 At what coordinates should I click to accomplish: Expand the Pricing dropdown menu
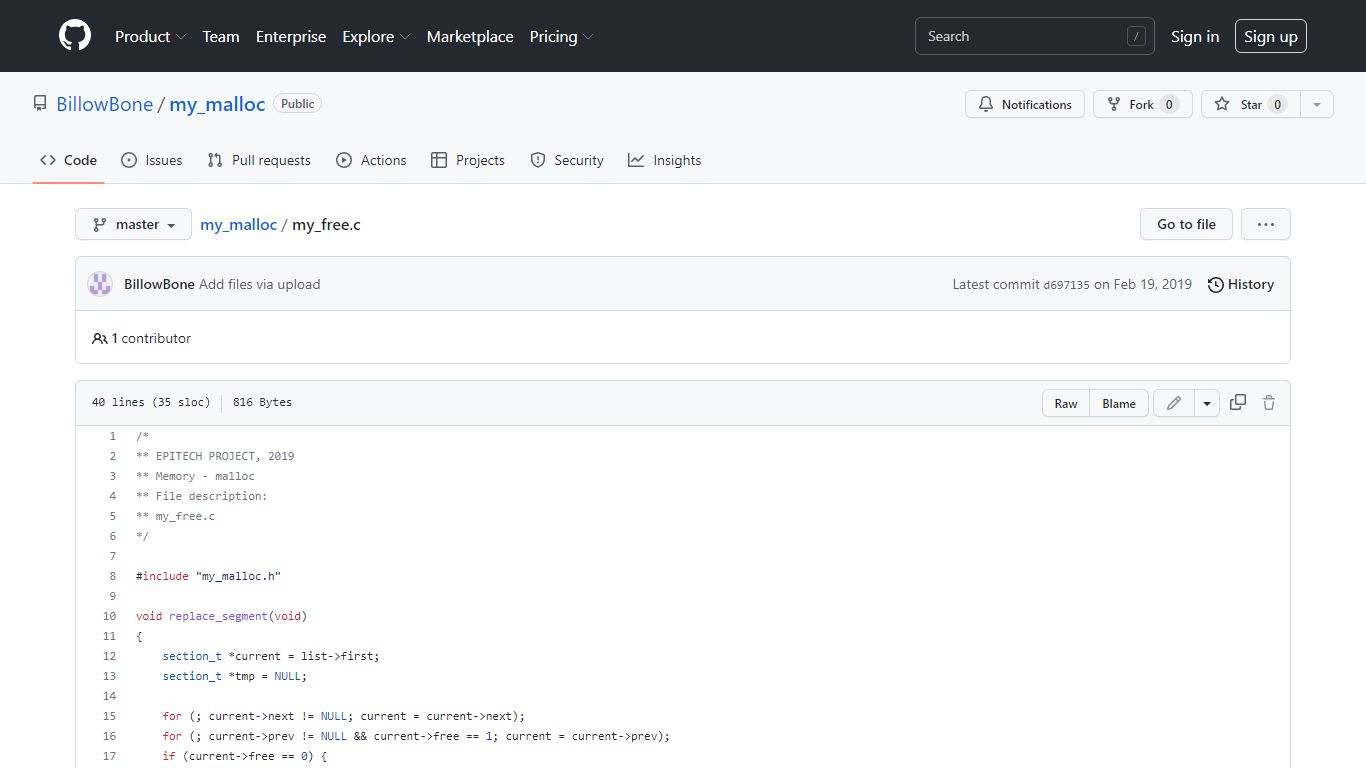click(x=561, y=36)
